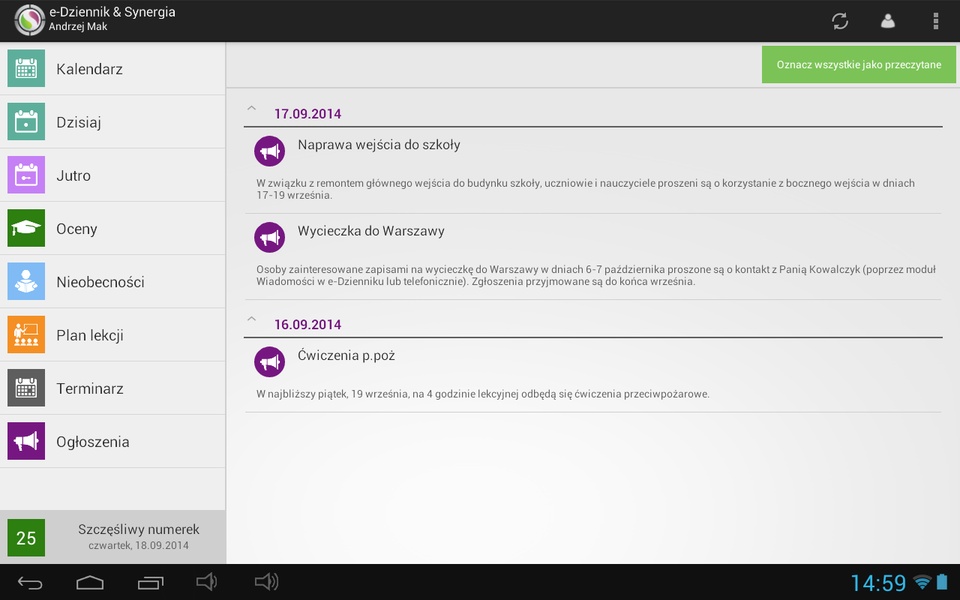Click the 14:59 clock in status bar
The image size is (960, 600).
pos(878,583)
